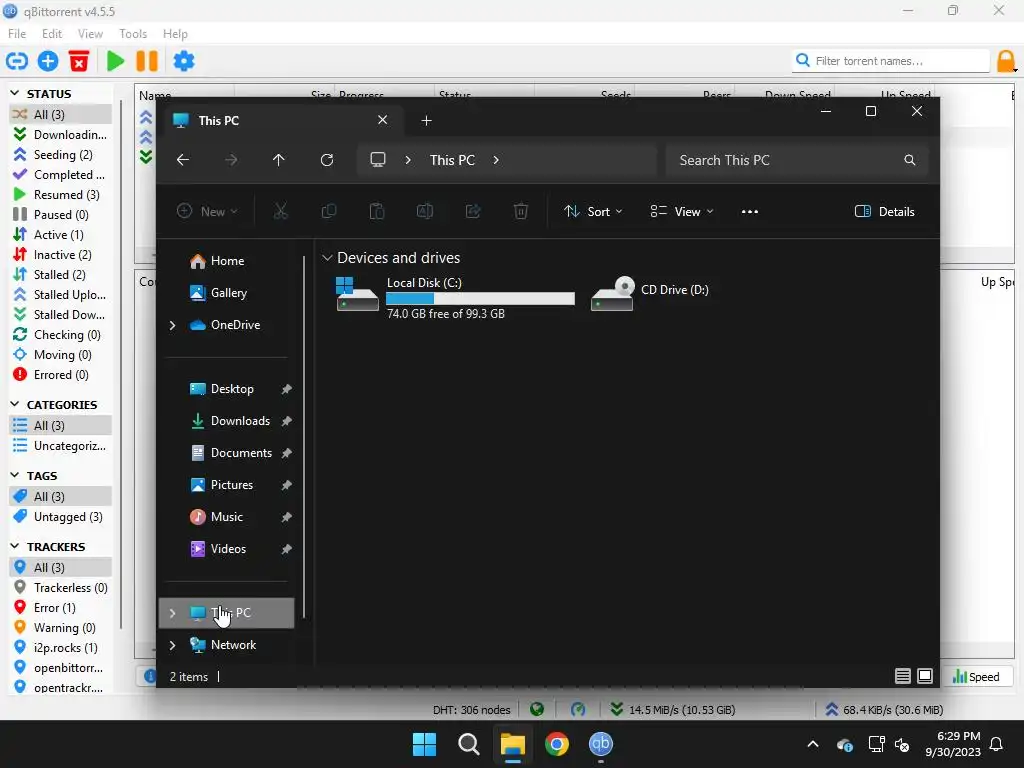The image size is (1024, 768).
Task: Expand Network tree node
Action: (x=172, y=645)
